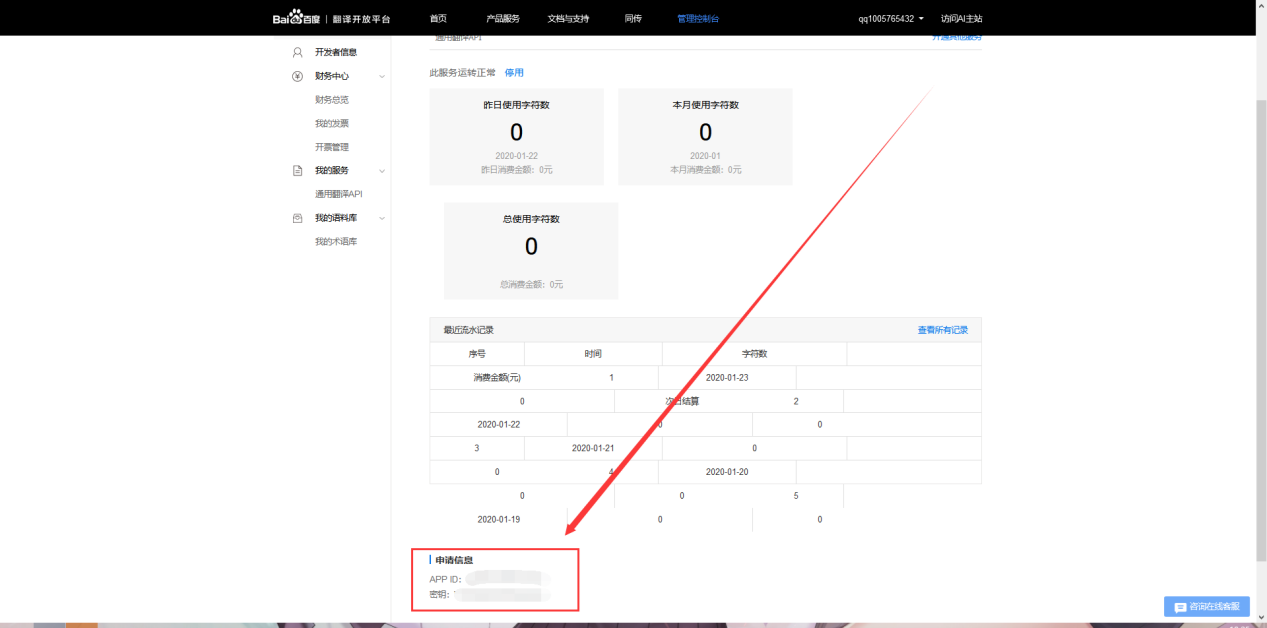Open 财务总览 in the sidebar
Viewport: 1267px width, 628px height.
(x=332, y=100)
